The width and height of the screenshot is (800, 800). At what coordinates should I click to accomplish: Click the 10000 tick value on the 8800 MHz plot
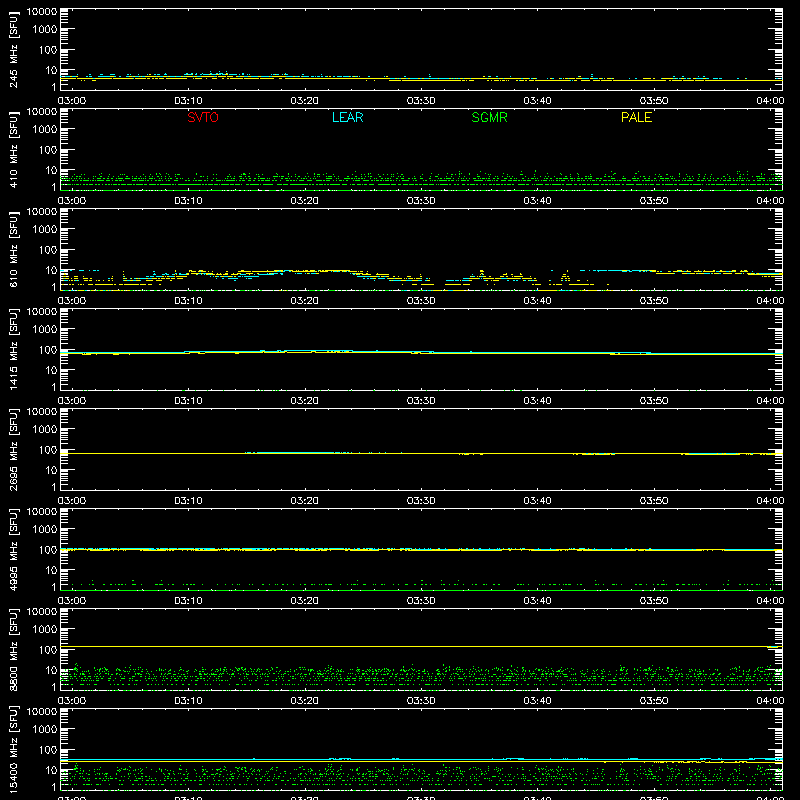[42, 612]
